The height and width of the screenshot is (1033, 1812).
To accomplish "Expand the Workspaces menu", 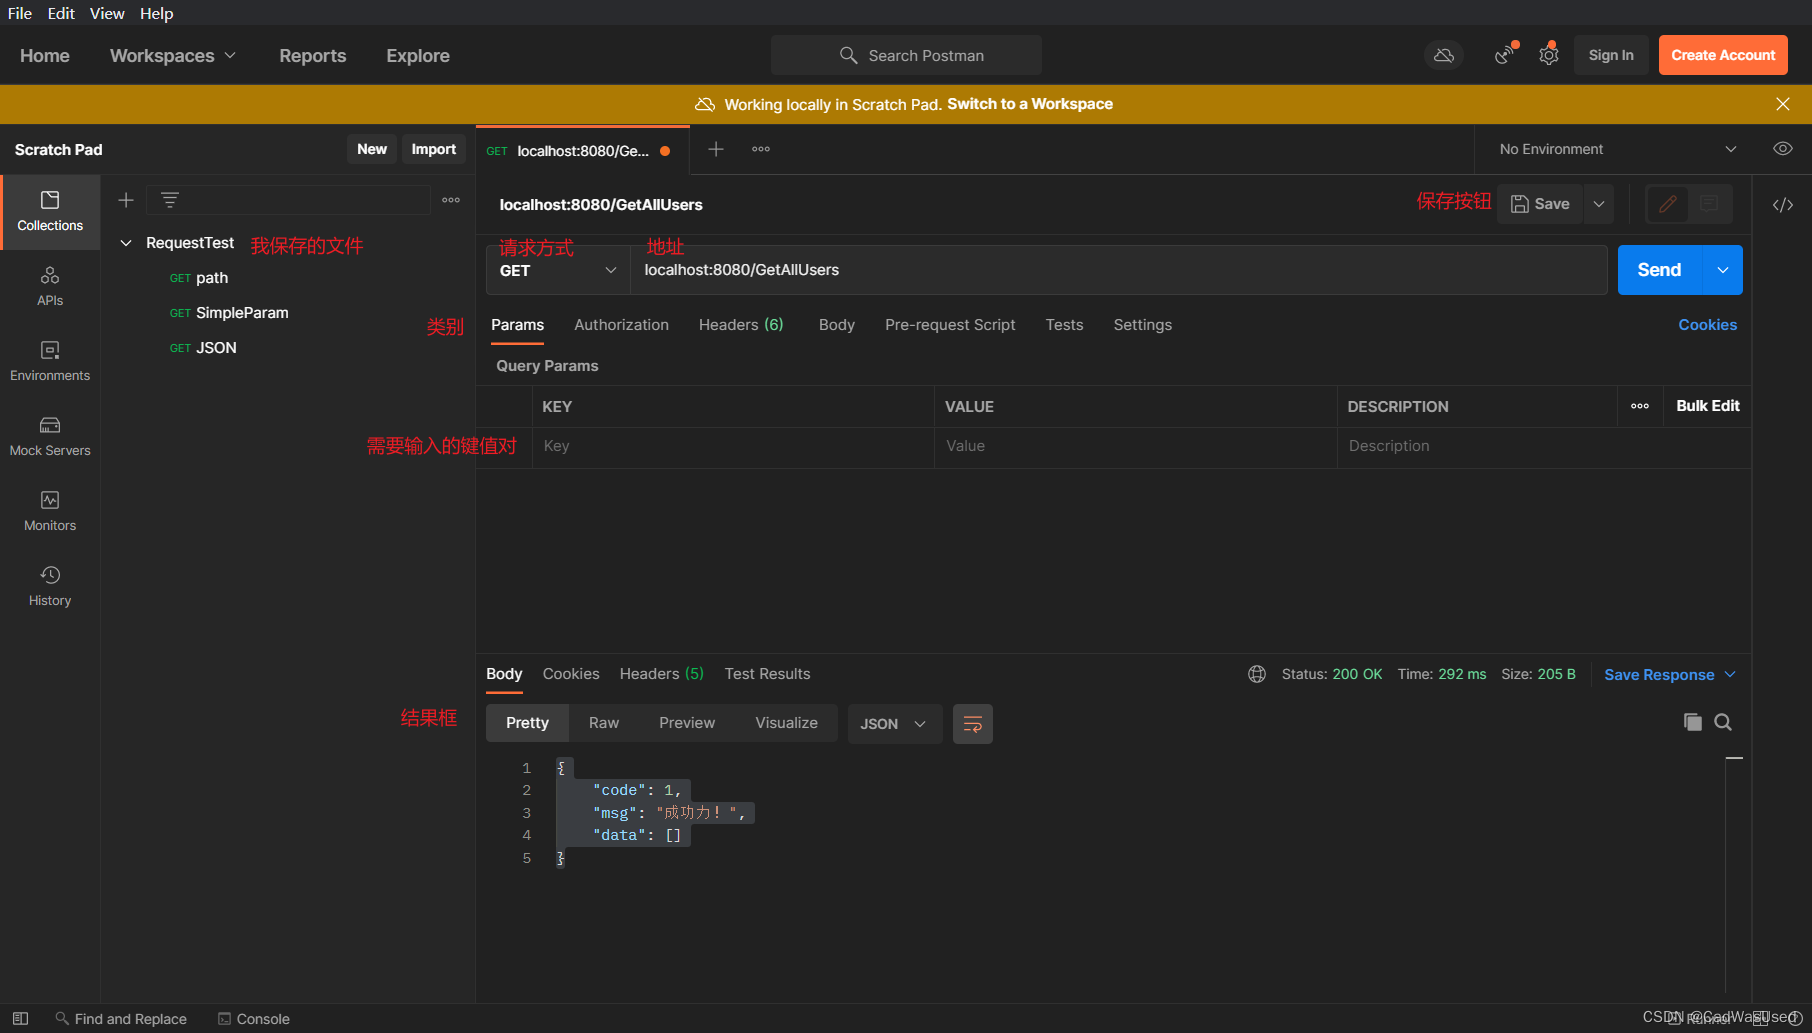I will click(173, 56).
